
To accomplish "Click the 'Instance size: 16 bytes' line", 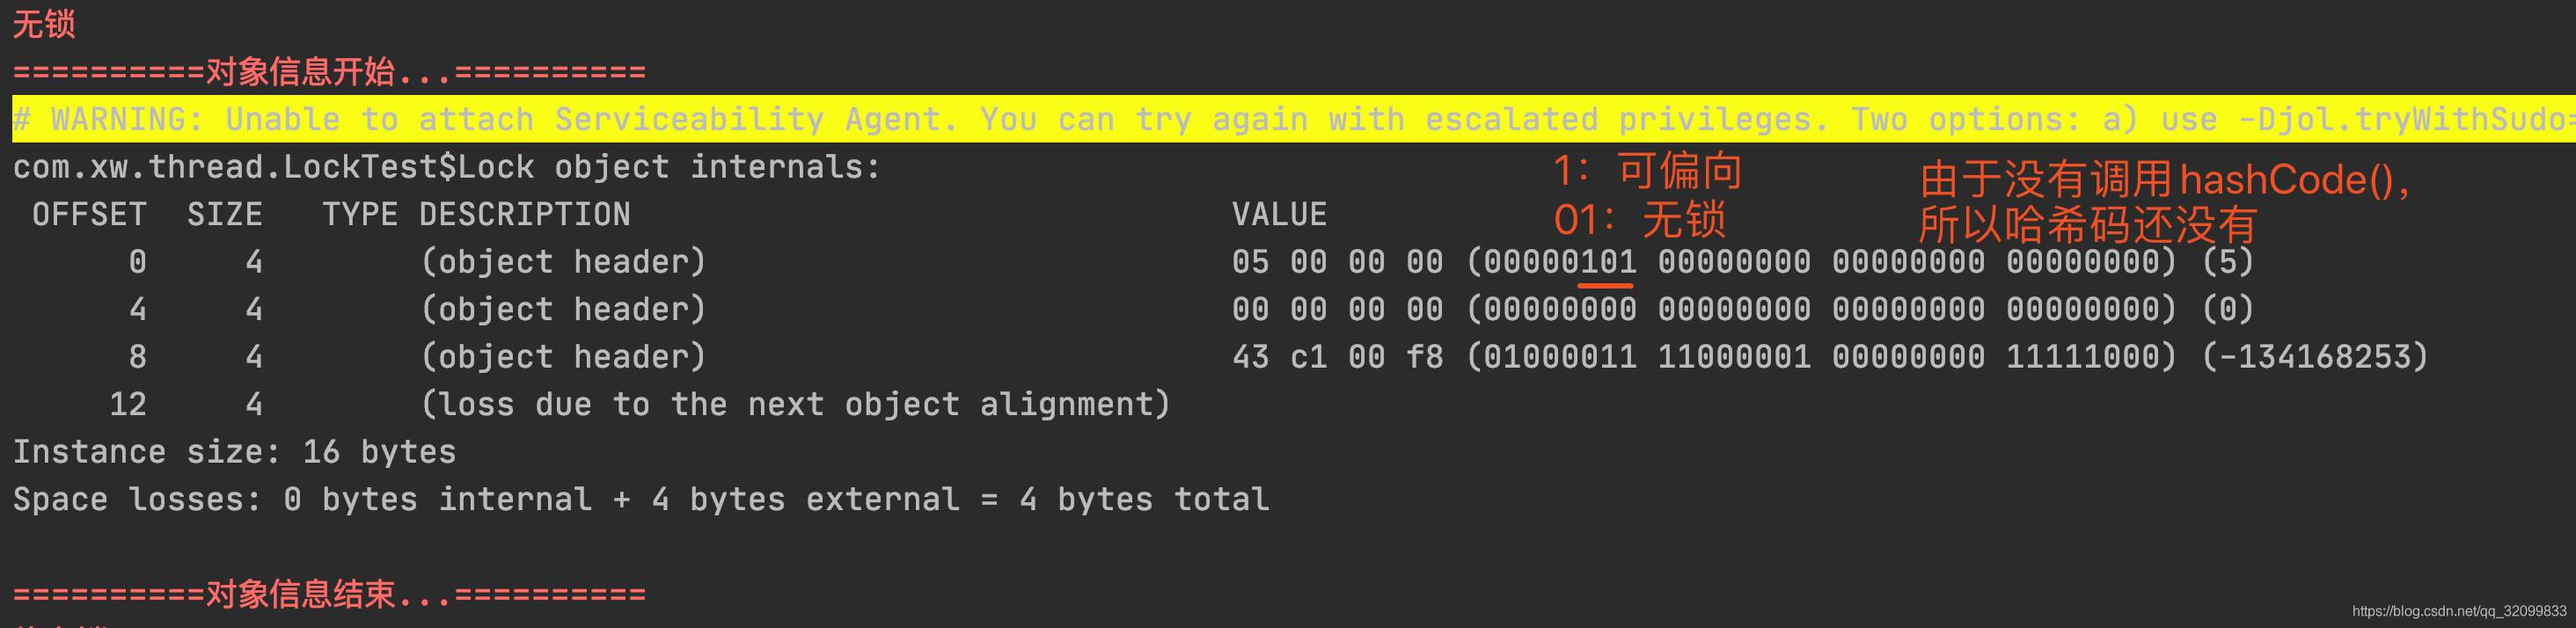I will pos(234,452).
